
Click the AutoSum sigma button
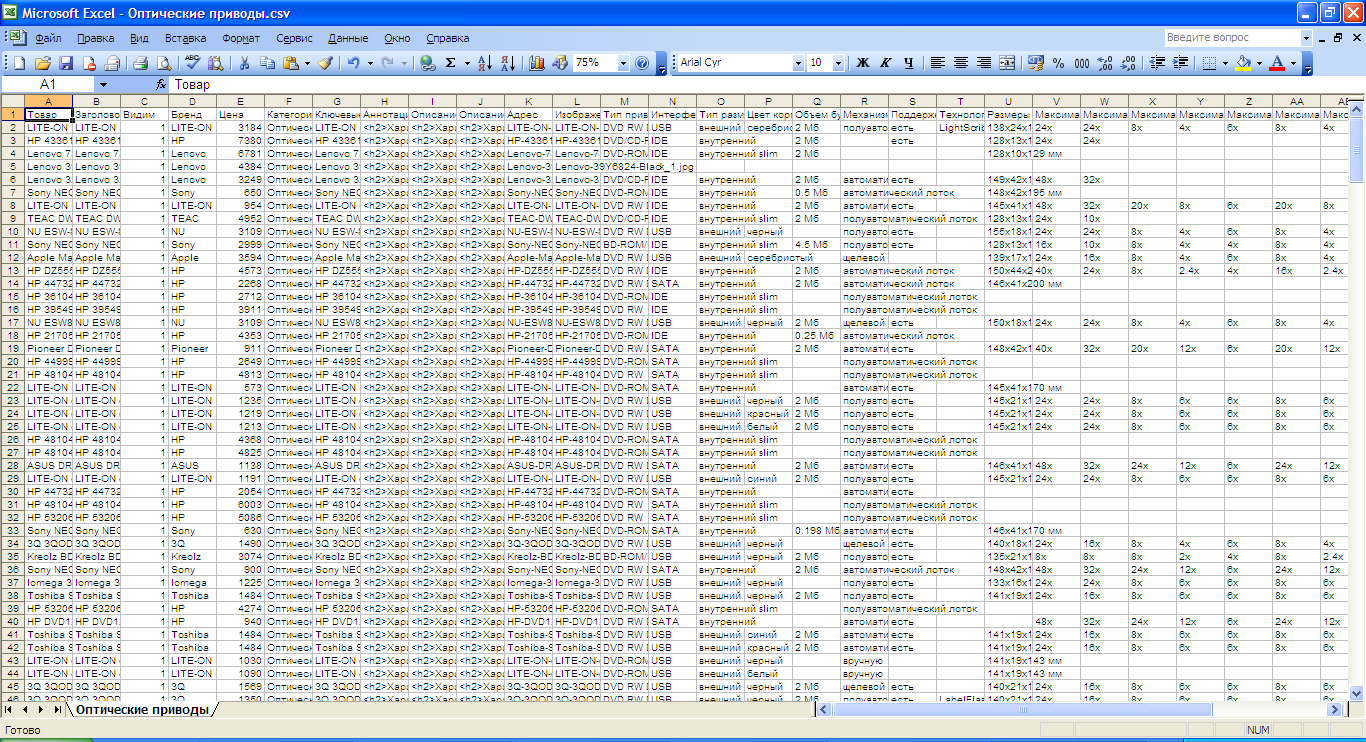451,63
